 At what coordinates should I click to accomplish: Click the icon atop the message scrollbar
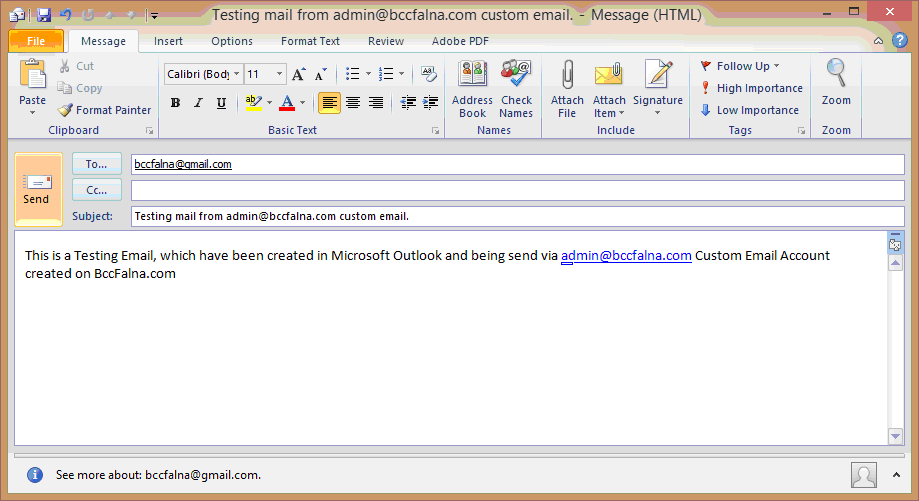point(895,244)
